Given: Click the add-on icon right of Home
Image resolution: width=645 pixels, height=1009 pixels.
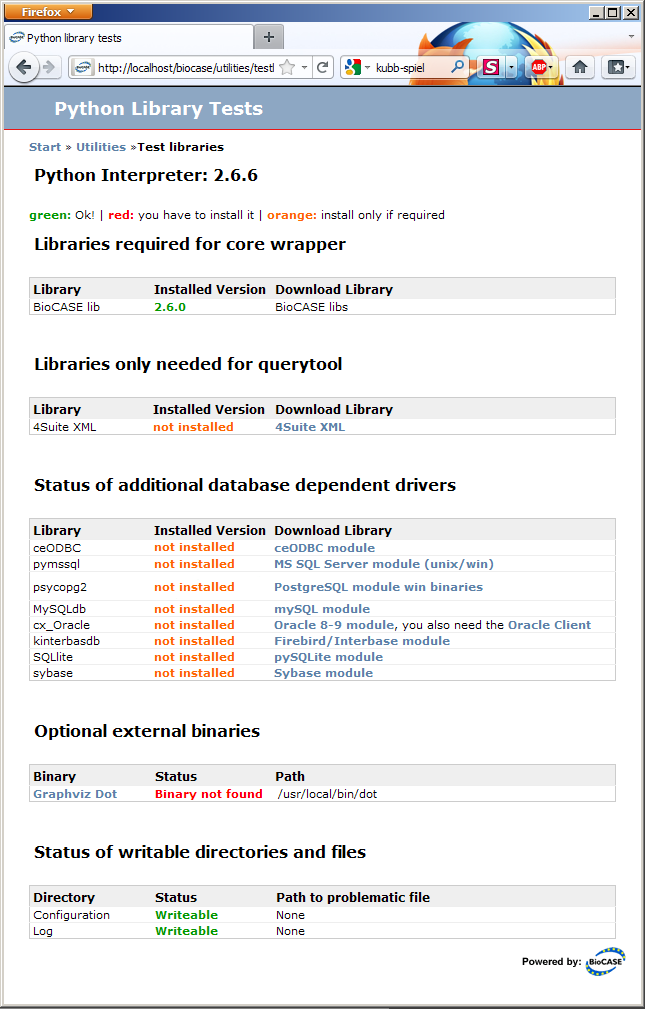Looking at the screenshot, I should click(615, 67).
